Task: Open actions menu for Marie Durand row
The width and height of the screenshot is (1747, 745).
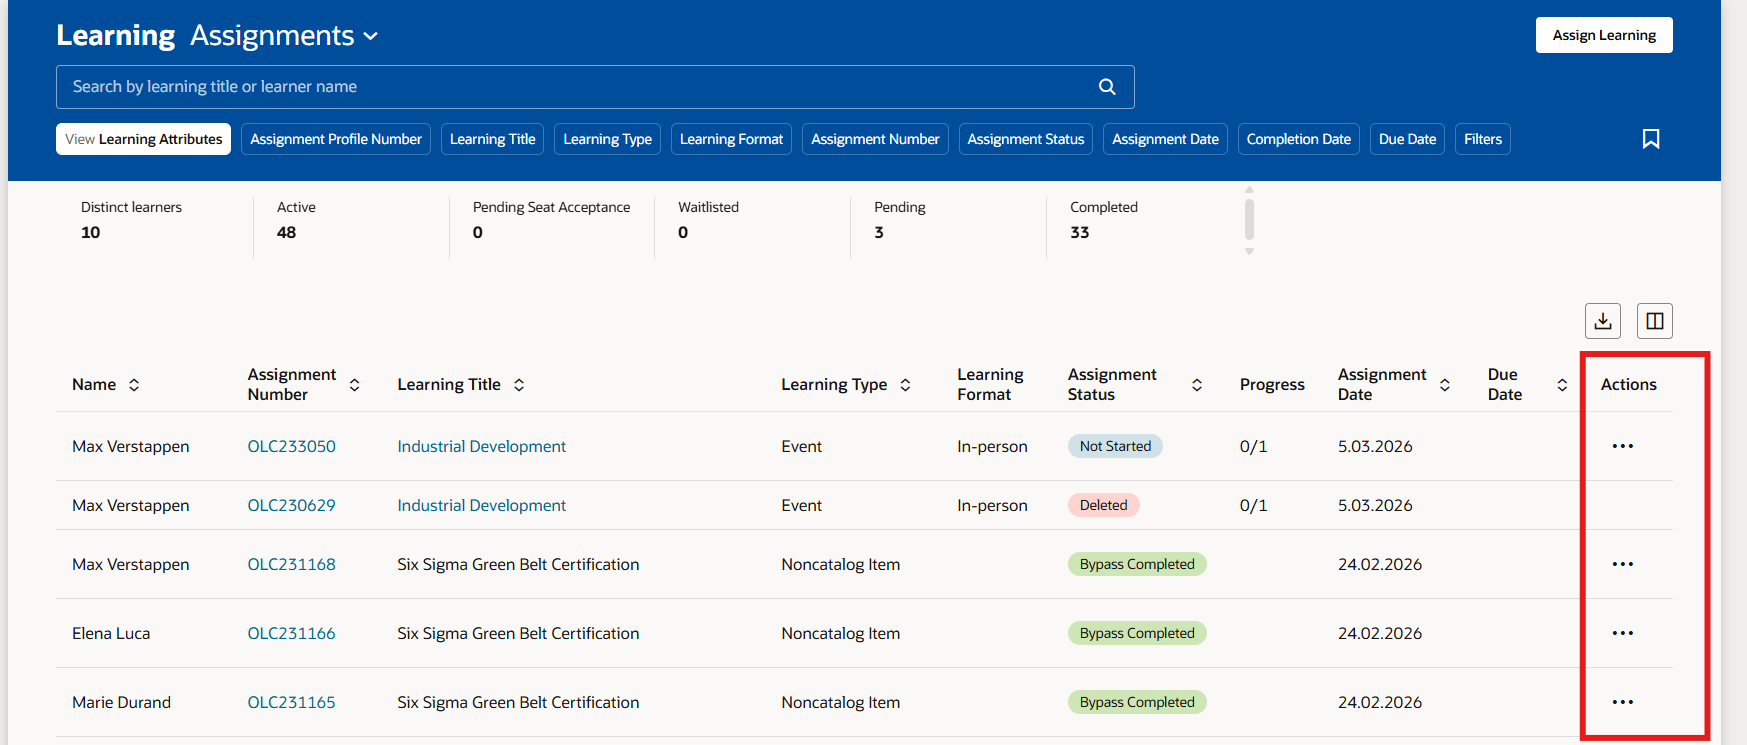Action: (x=1623, y=702)
